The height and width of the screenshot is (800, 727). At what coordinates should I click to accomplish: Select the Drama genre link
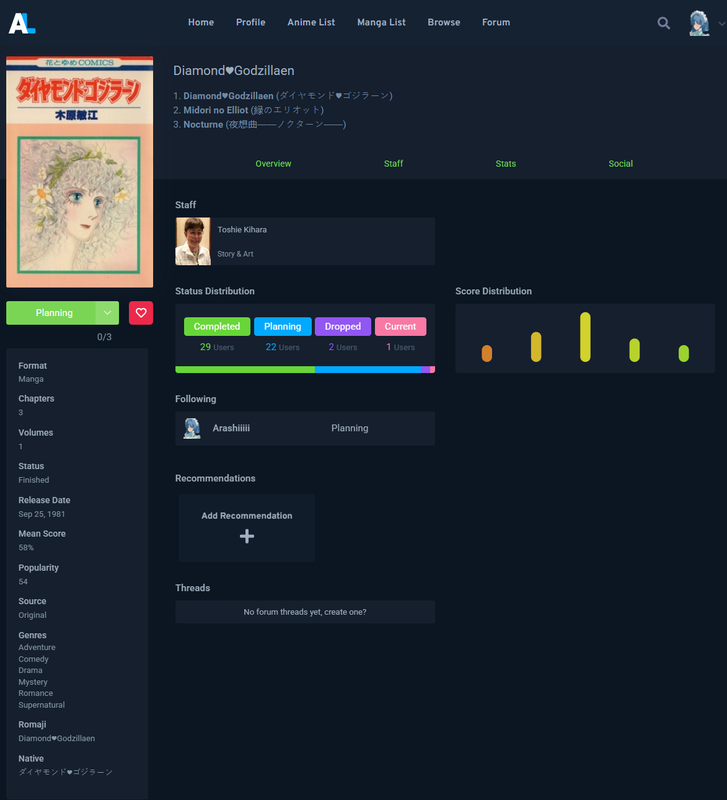click(x=30, y=670)
